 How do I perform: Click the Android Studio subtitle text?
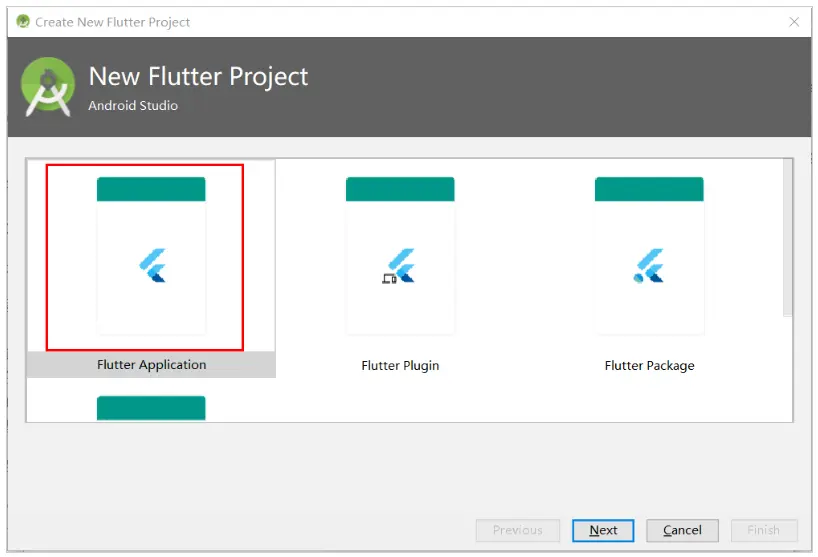(x=133, y=105)
